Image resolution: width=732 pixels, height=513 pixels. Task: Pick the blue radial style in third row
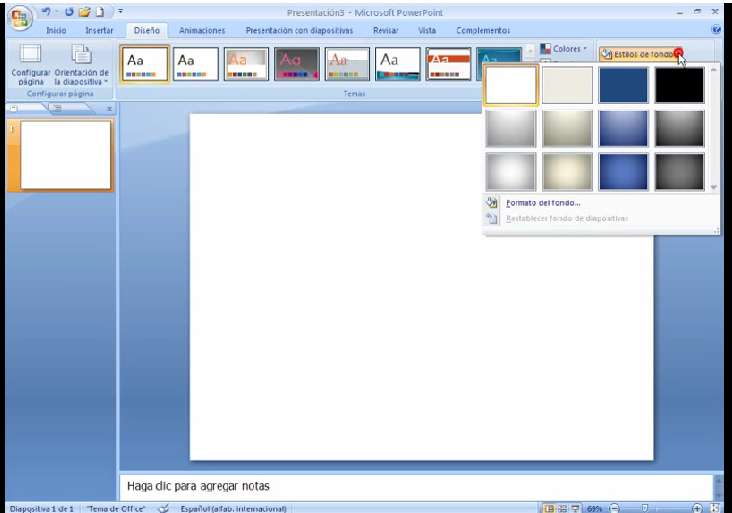click(x=624, y=172)
